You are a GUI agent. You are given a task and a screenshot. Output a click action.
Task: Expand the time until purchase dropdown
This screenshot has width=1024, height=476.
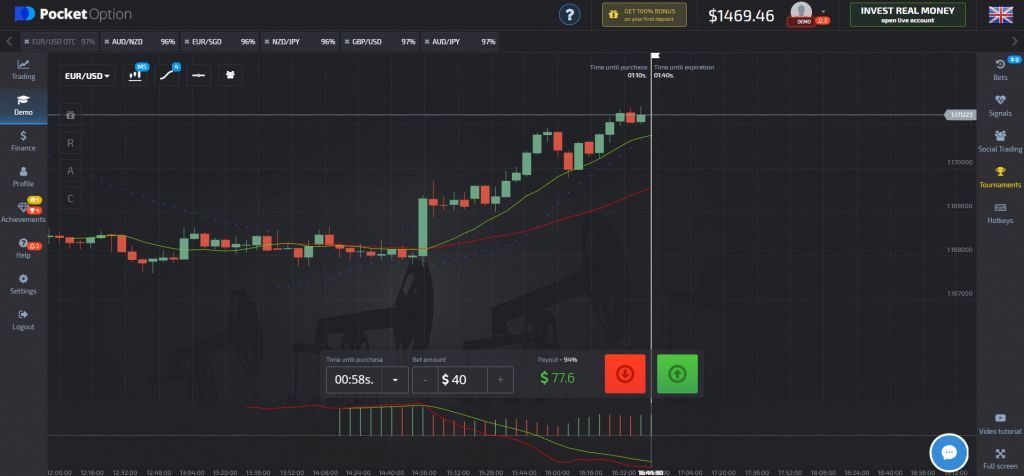(395, 380)
